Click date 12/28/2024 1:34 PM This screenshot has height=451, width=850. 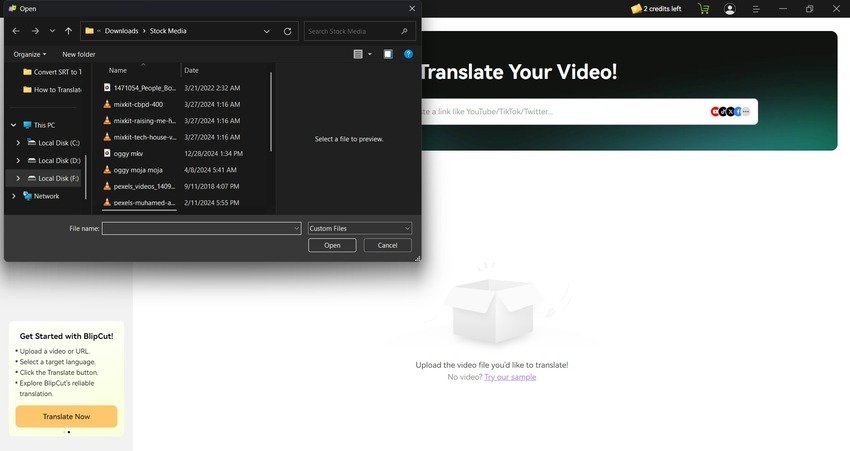(214, 153)
